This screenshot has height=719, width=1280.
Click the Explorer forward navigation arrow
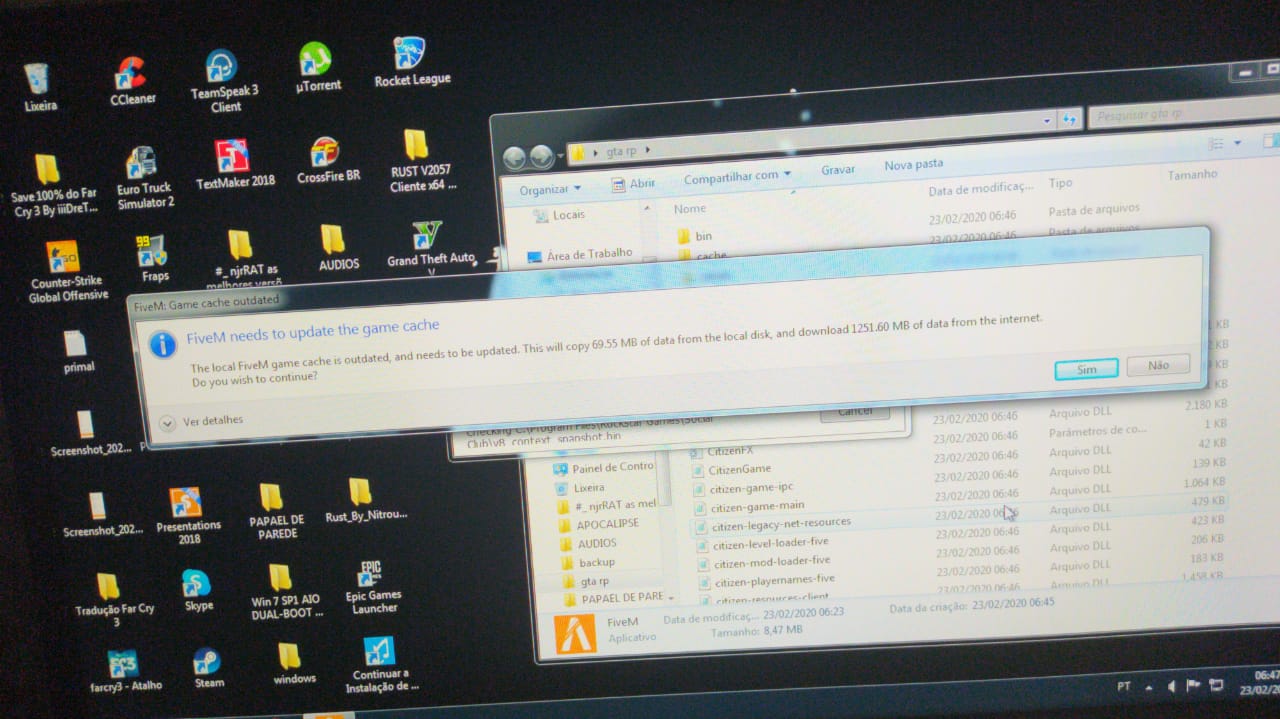542,156
